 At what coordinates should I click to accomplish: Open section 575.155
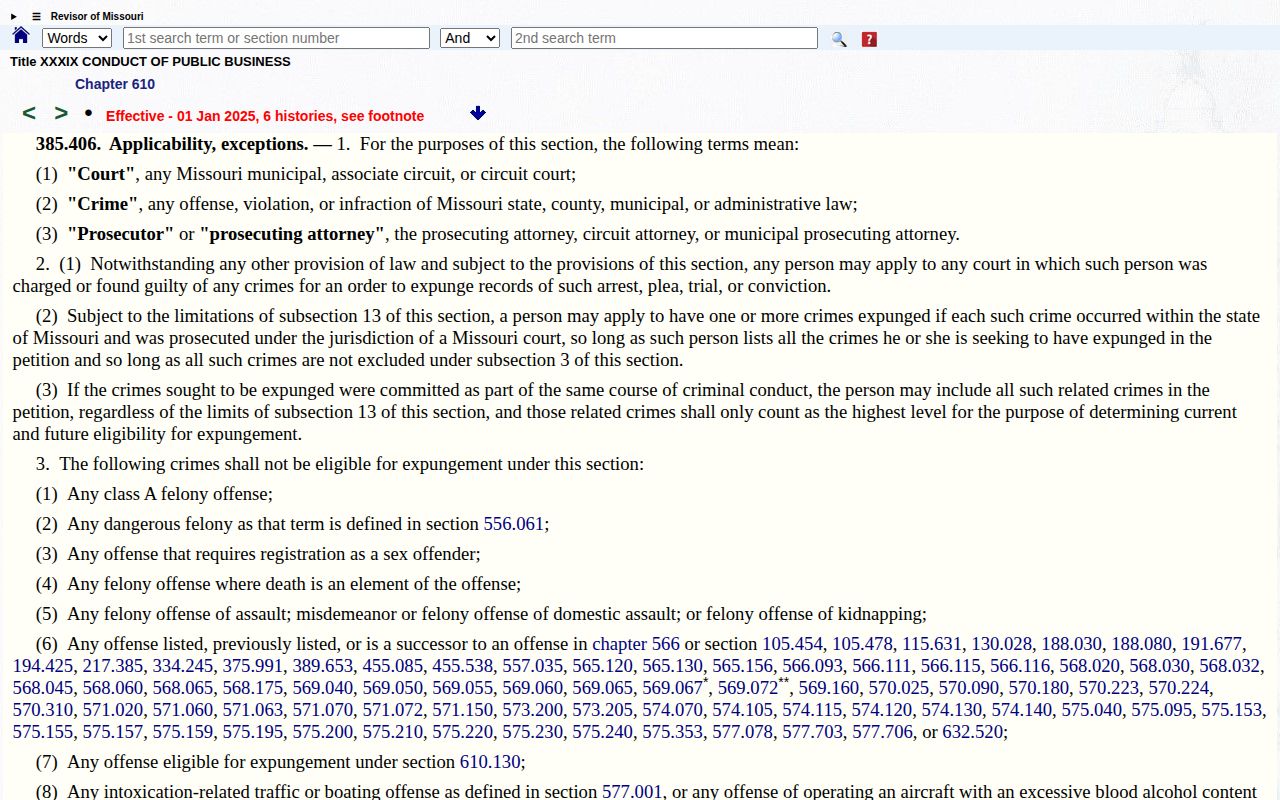pyautogui.click(x=43, y=732)
